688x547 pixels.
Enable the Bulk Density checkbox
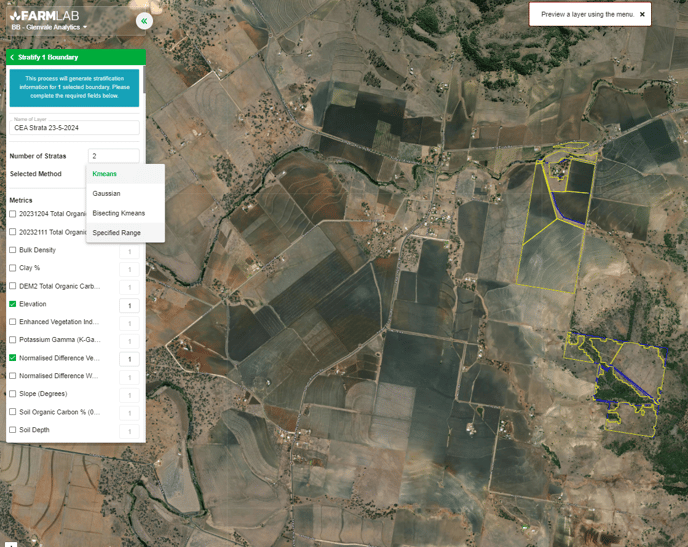coord(13,250)
